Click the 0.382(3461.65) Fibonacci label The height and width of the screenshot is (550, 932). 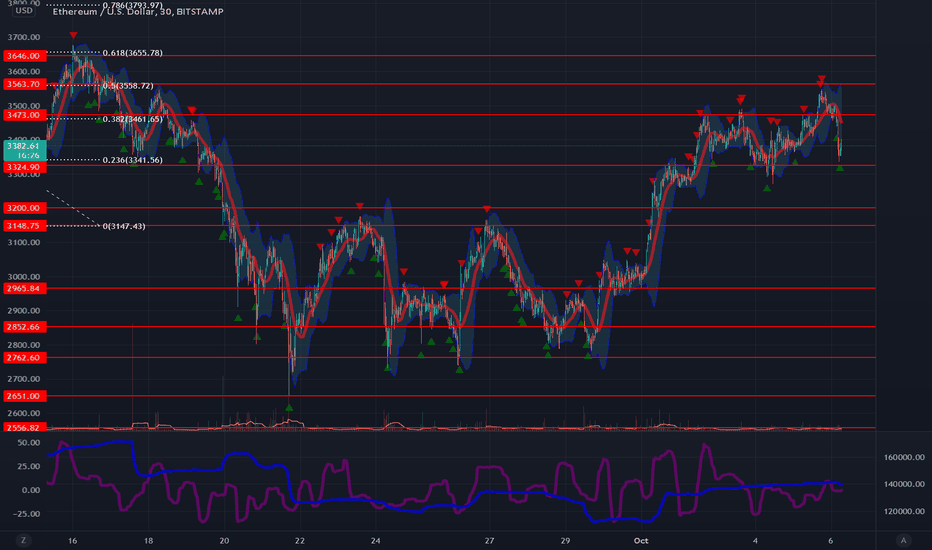pyautogui.click(x=133, y=119)
